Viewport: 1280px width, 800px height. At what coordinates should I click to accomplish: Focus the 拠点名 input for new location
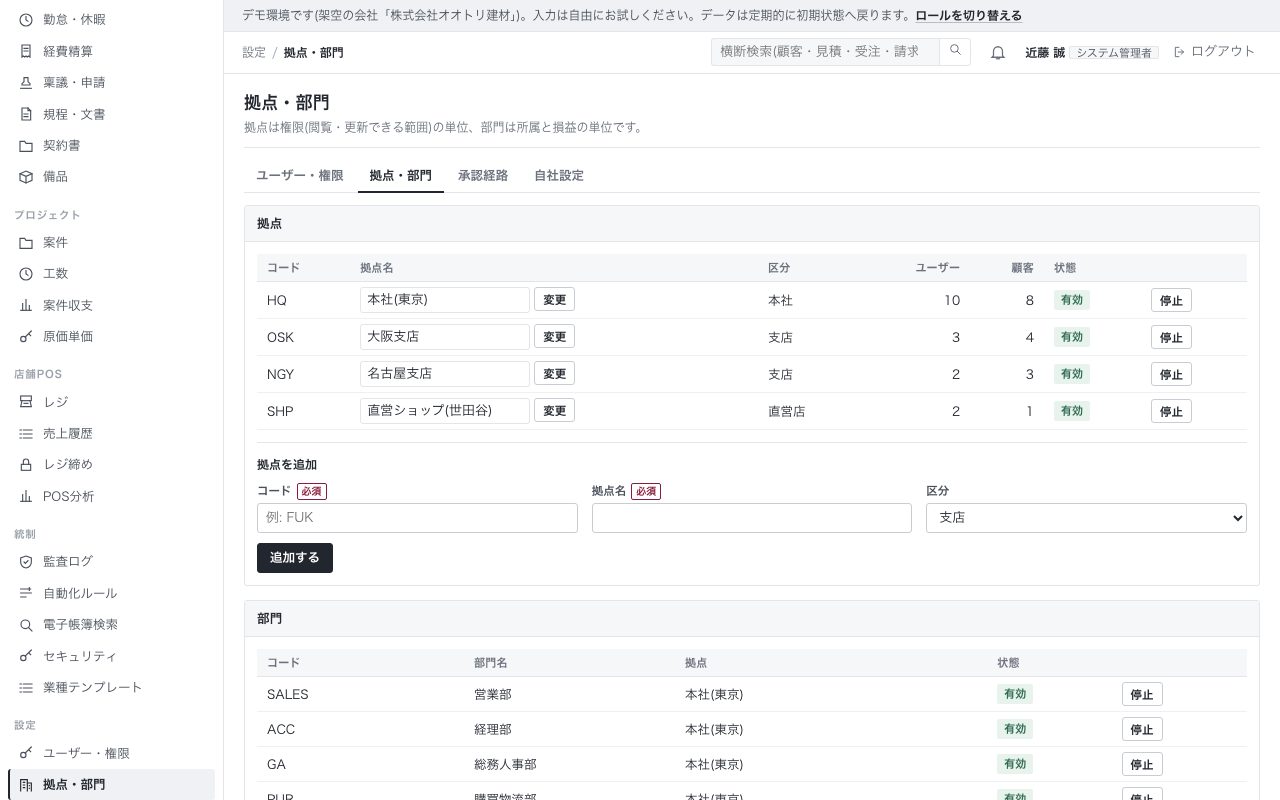tap(752, 517)
